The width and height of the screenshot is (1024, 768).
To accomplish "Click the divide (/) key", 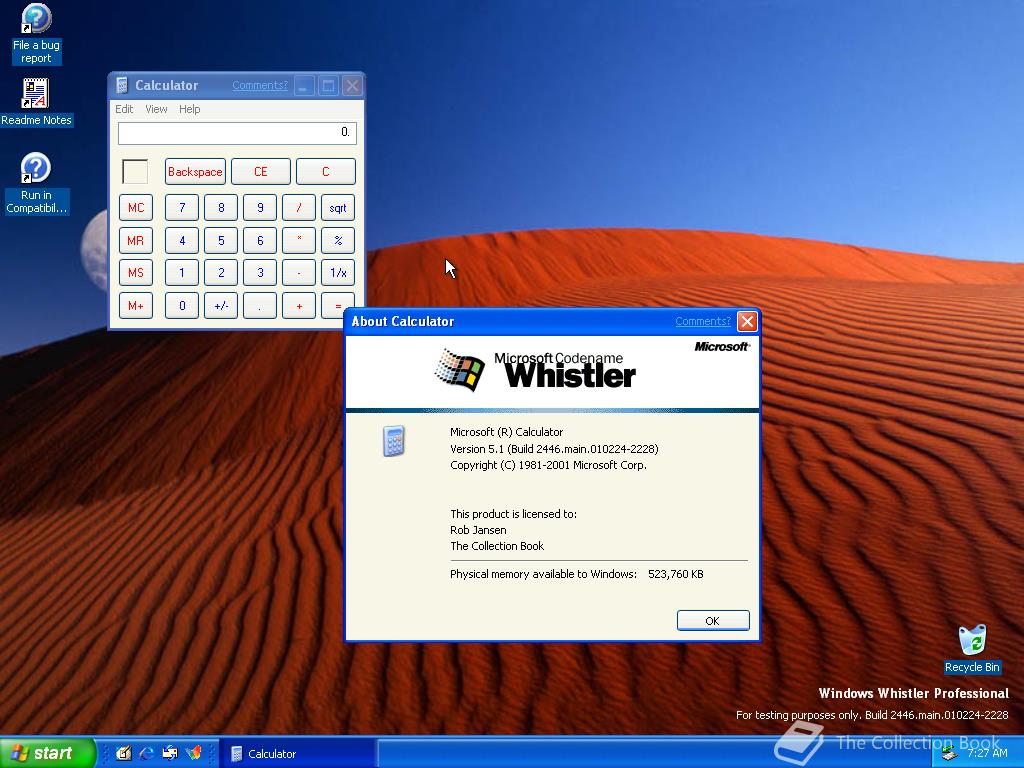I will (x=299, y=208).
